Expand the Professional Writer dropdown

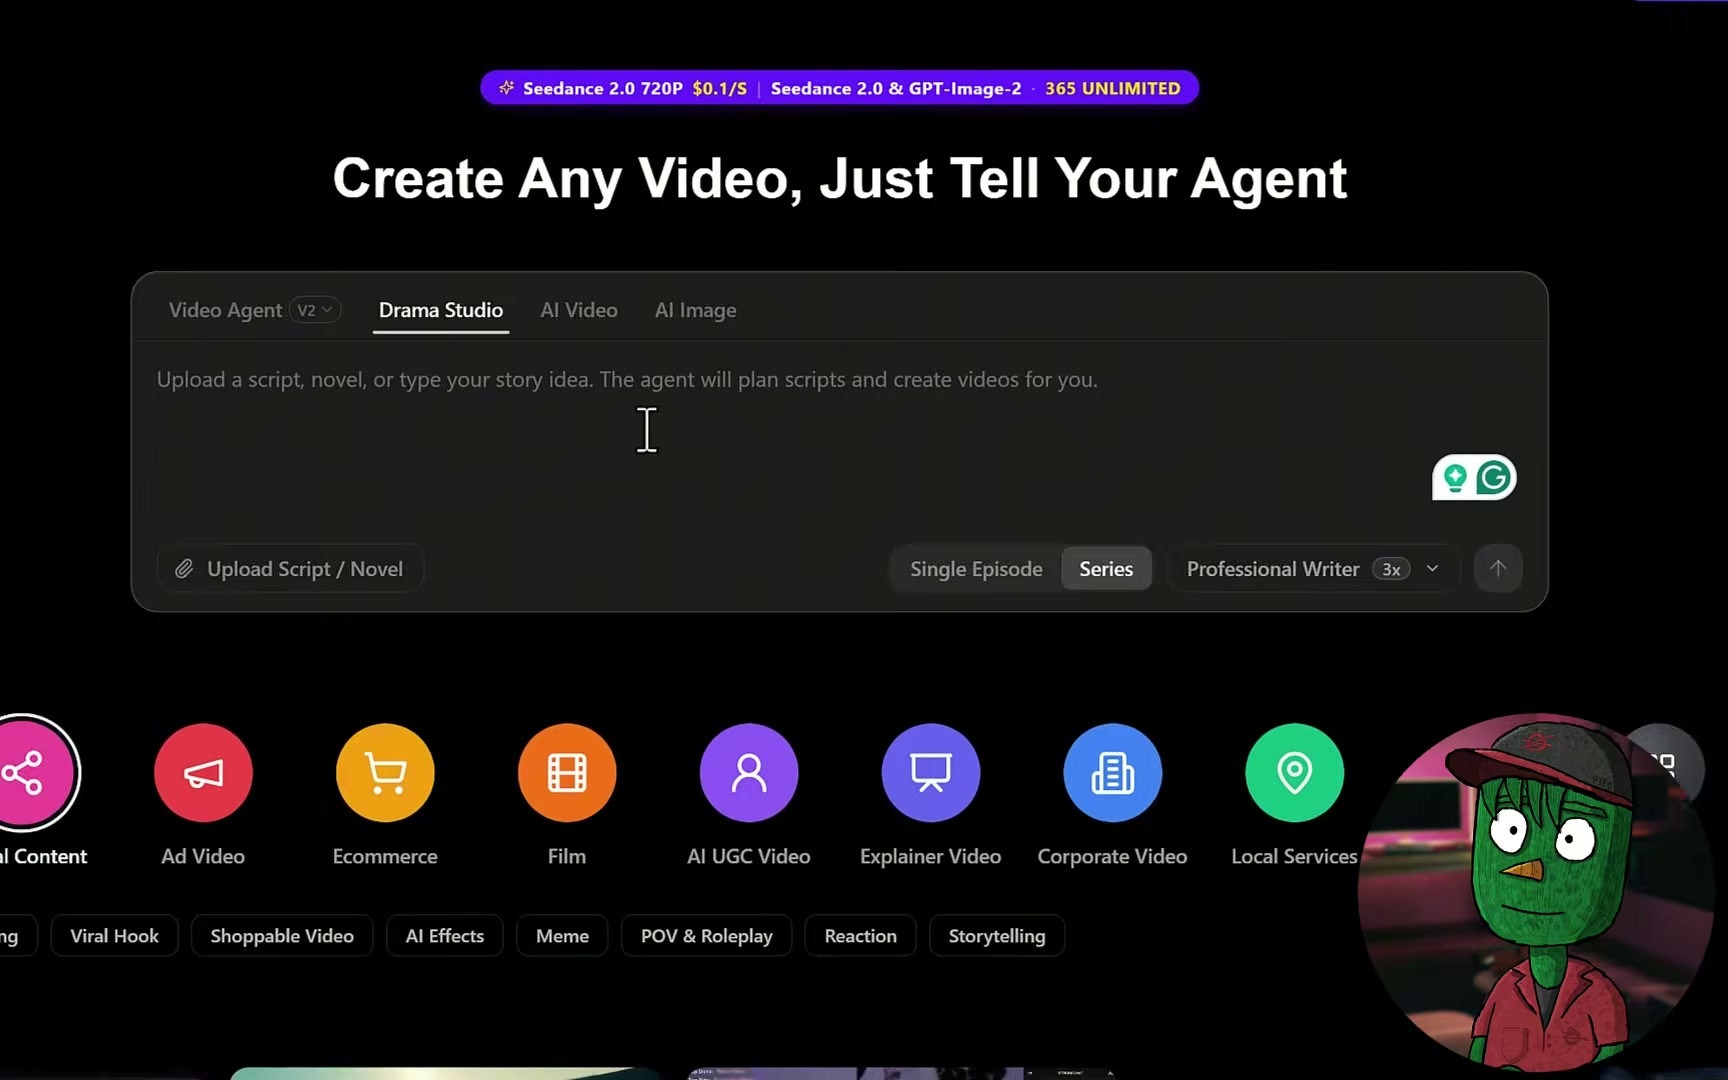pyautogui.click(x=1313, y=569)
